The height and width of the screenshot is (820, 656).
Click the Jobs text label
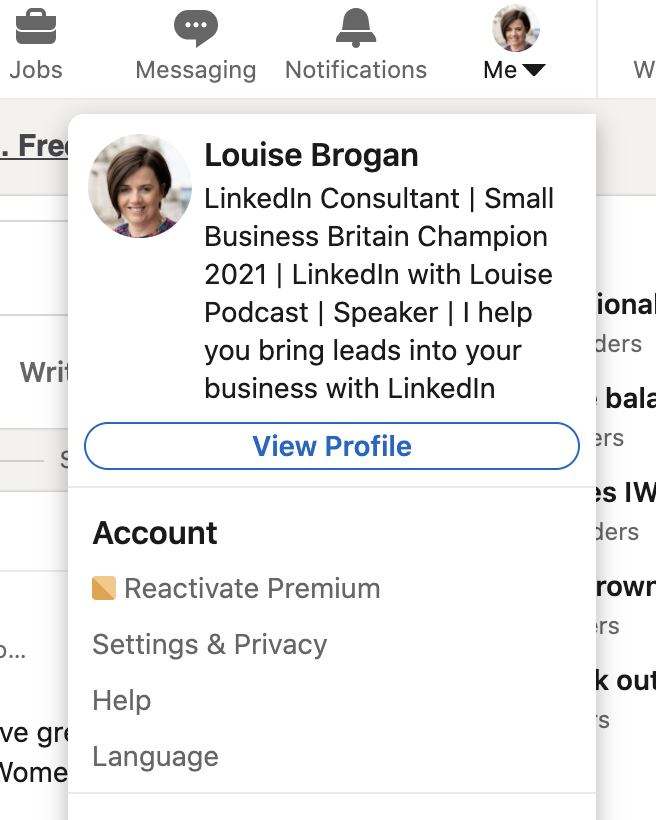pyautogui.click(x=36, y=70)
